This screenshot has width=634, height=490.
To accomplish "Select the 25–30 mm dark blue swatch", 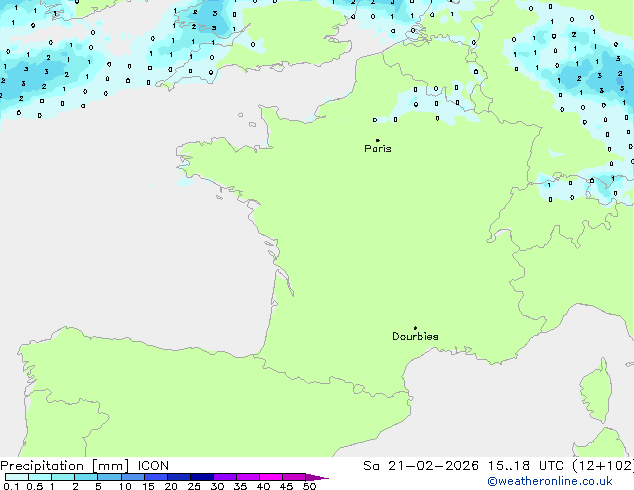I will 201,477.
